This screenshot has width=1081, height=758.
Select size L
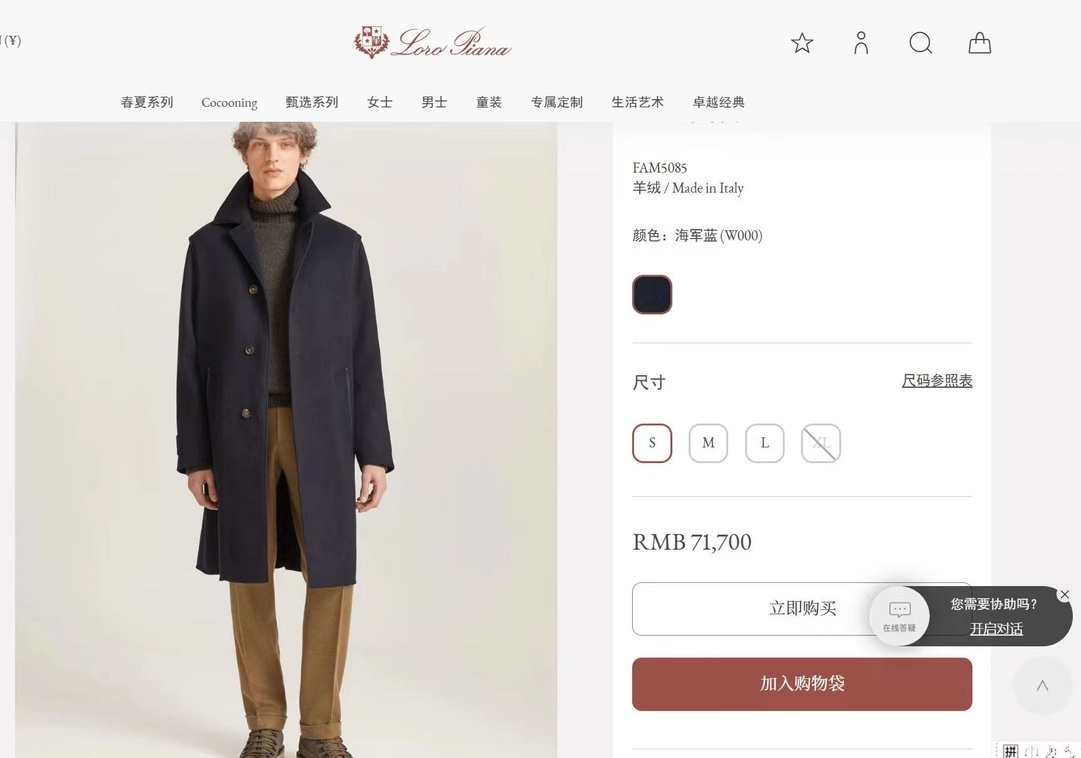pos(765,443)
